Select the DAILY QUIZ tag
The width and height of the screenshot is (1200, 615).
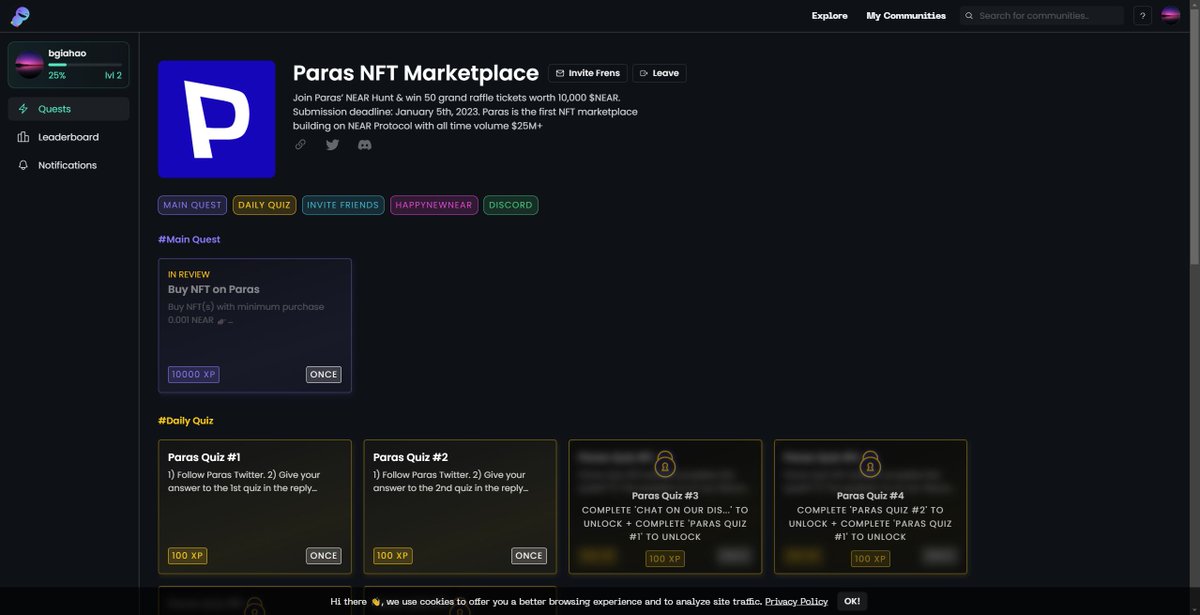click(264, 205)
